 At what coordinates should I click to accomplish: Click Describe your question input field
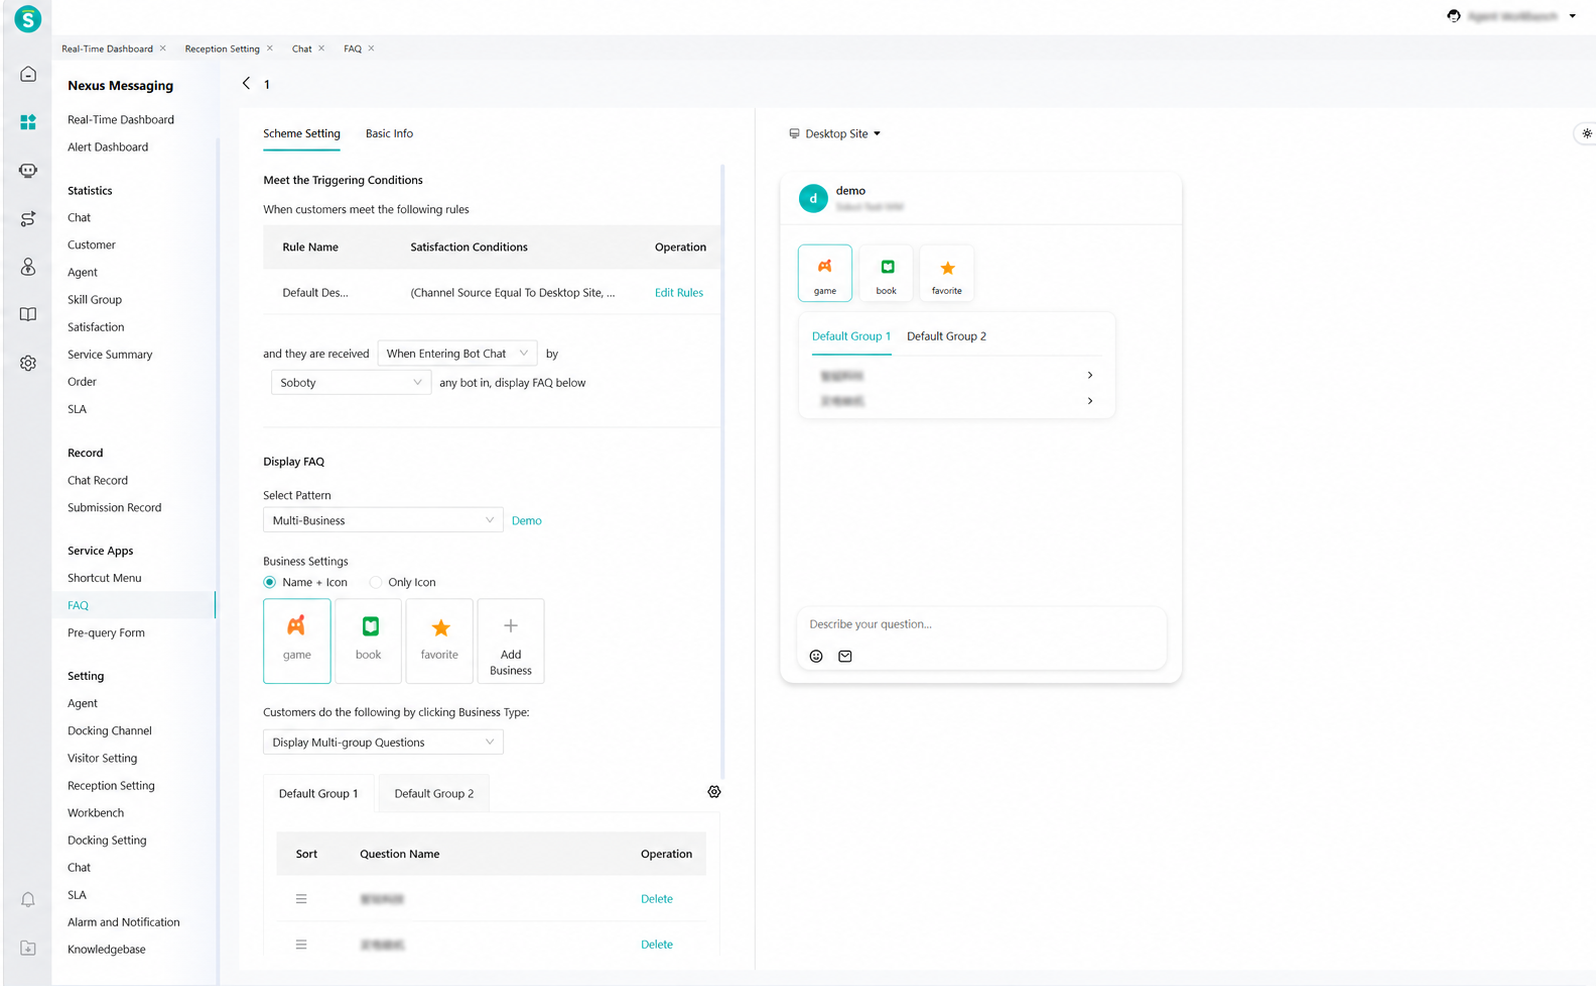pyautogui.click(x=981, y=624)
